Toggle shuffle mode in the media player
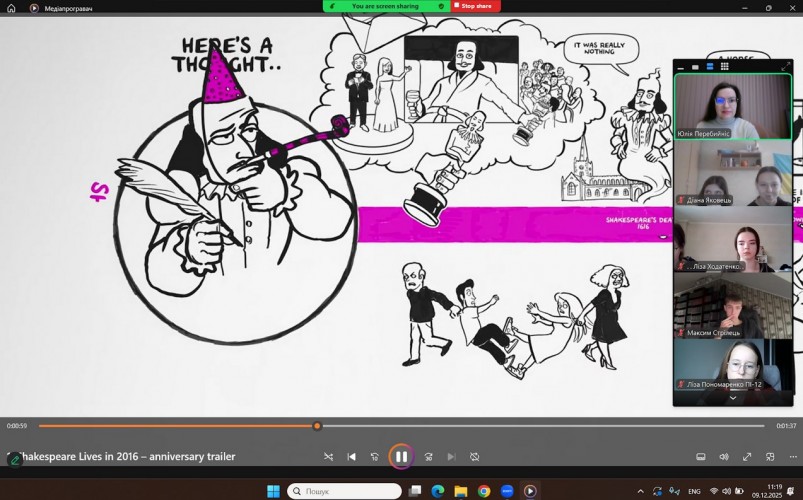Image resolution: width=803 pixels, height=500 pixels. click(328, 457)
